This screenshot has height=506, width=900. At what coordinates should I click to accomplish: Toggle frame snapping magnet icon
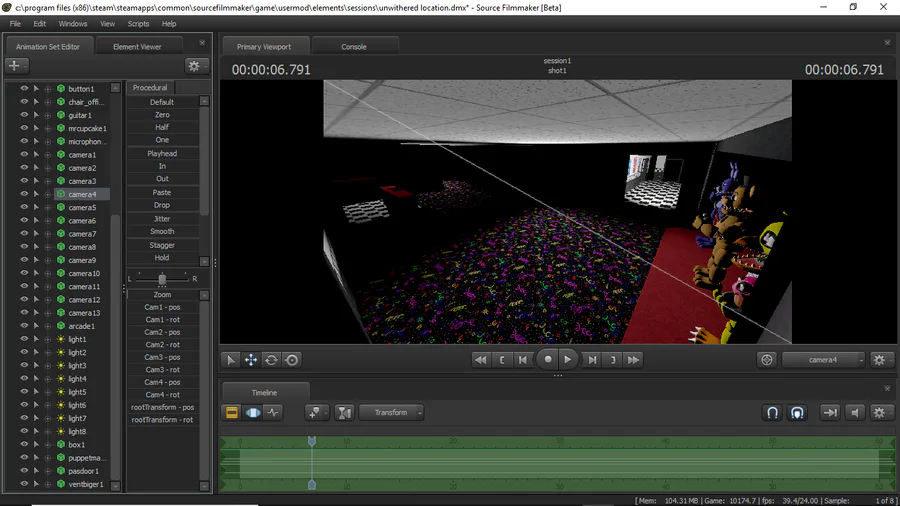(797, 412)
